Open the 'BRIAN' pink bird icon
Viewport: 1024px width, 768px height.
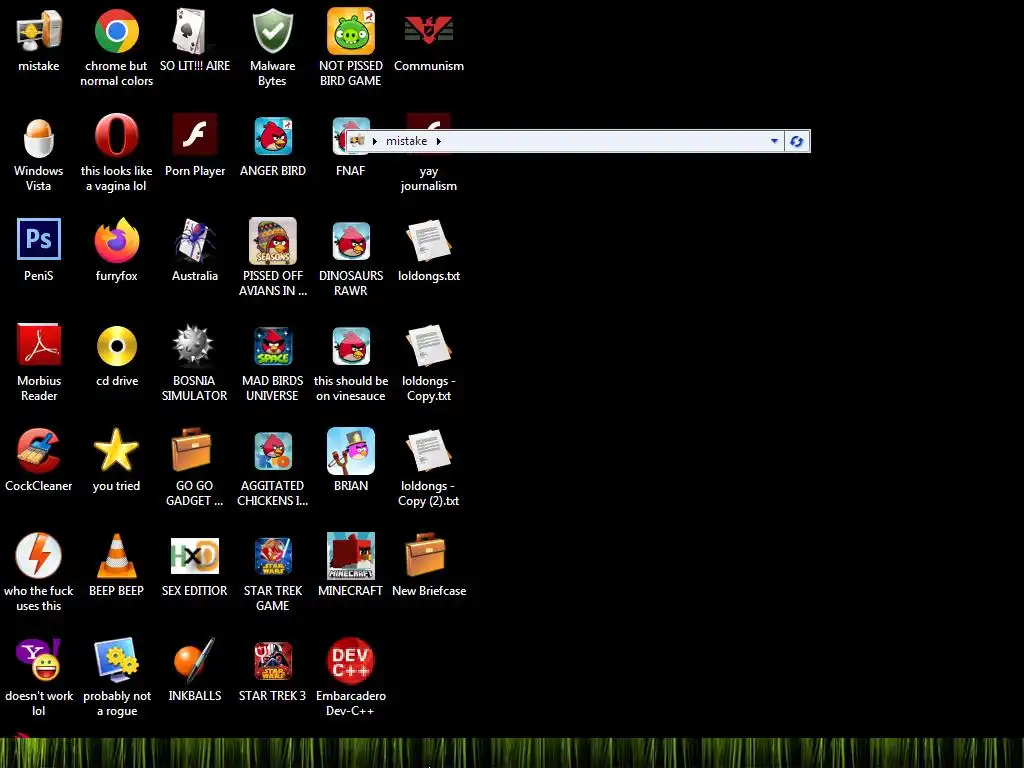351,451
